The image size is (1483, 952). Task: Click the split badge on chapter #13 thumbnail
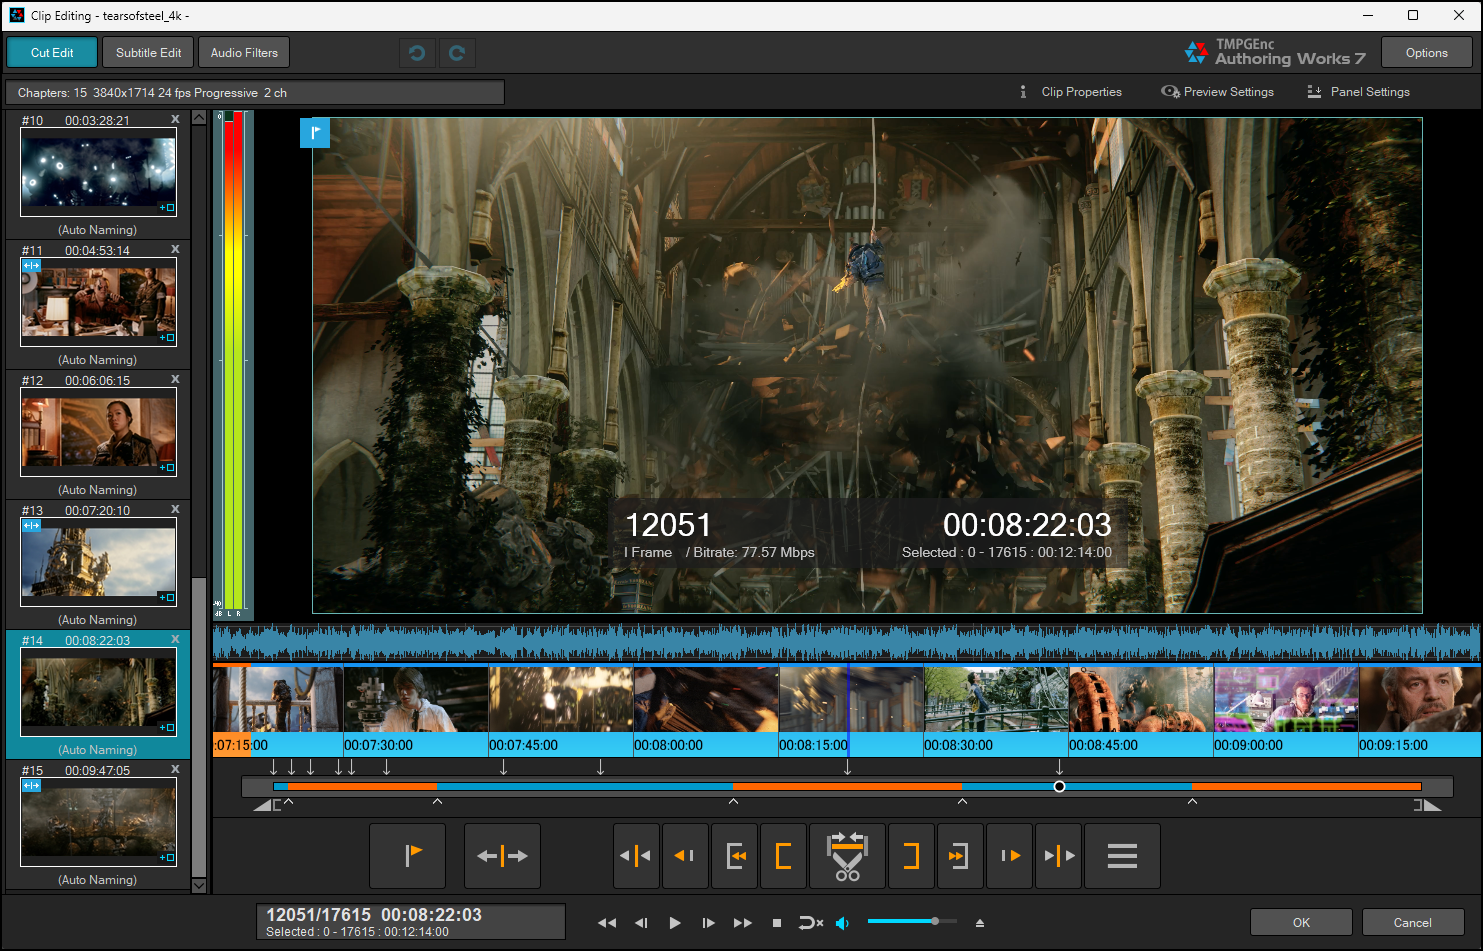click(x=31, y=526)
